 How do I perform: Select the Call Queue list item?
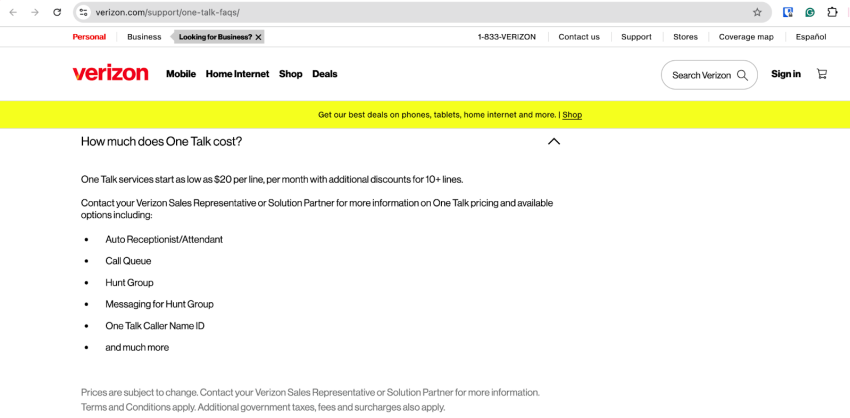pos(128,261)
